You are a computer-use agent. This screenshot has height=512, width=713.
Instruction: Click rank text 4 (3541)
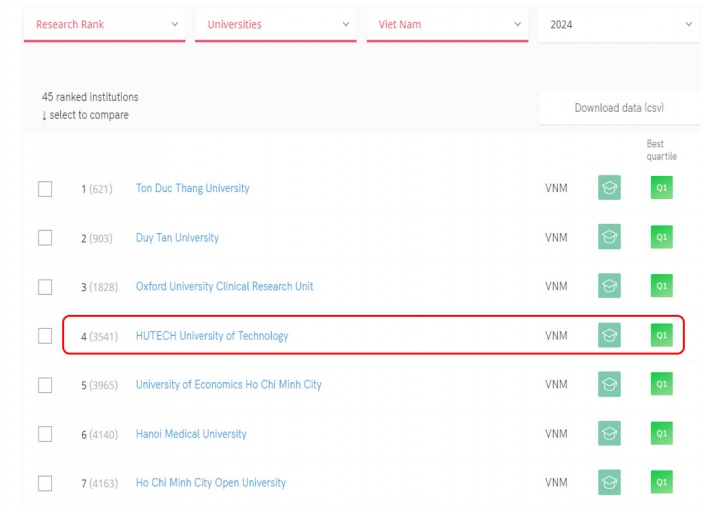point(100,336)
